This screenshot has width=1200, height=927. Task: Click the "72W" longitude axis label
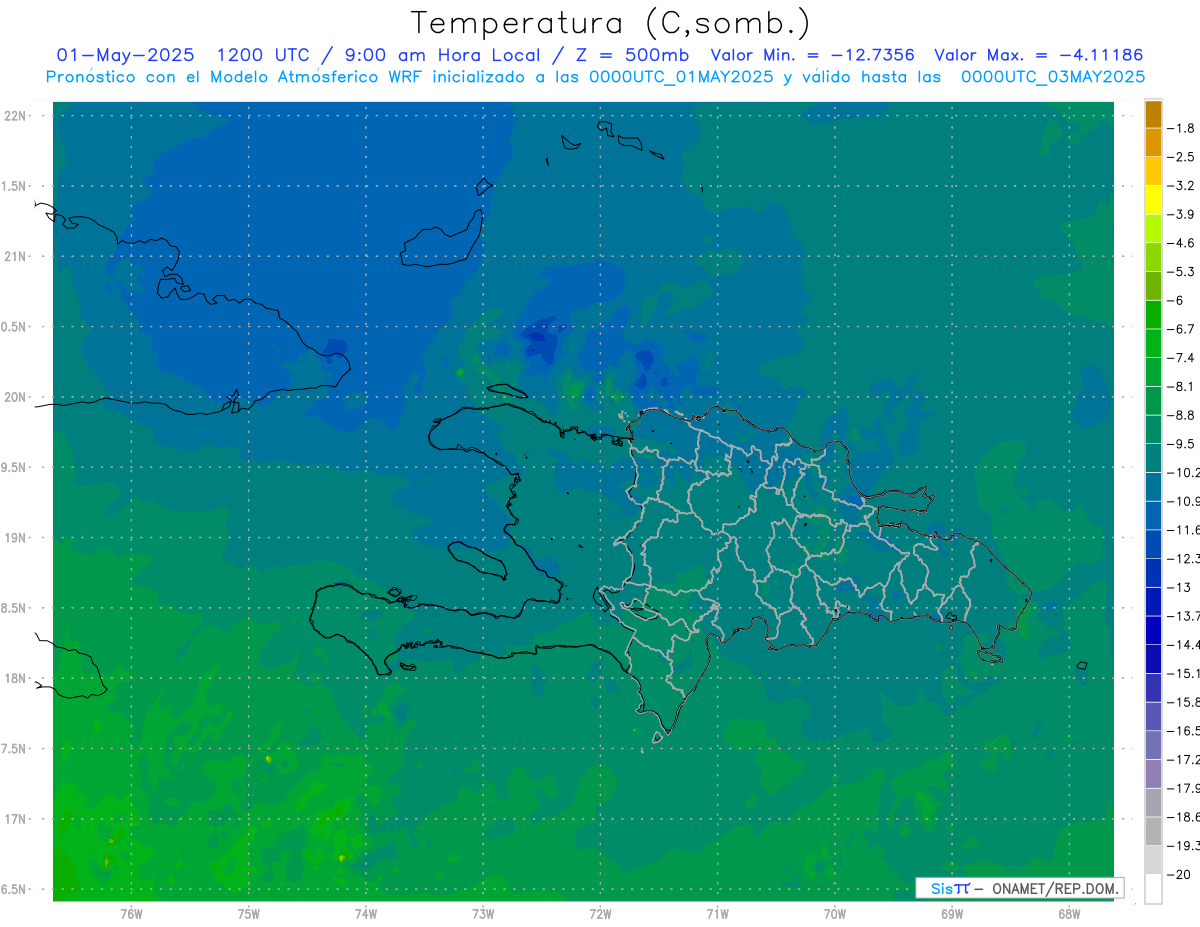(x=601, y=914)
